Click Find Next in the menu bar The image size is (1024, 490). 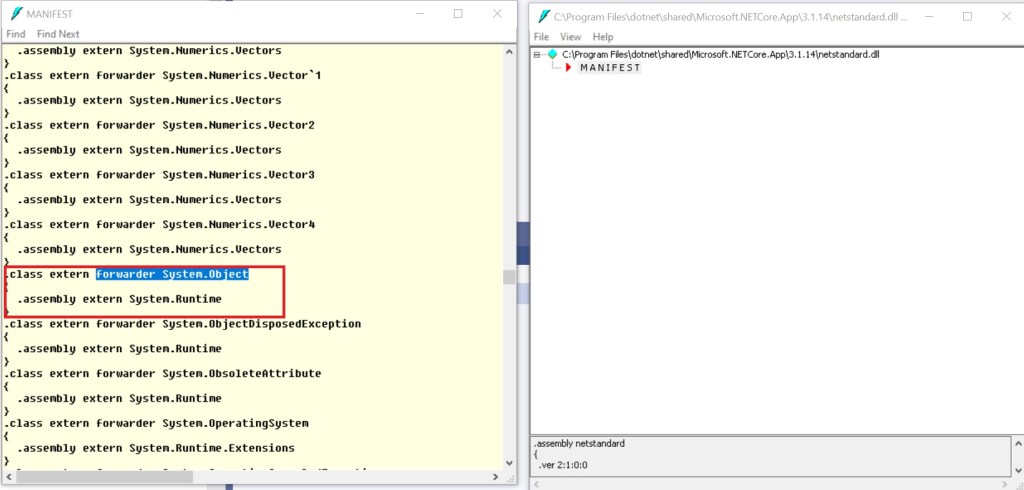(x=58, y=34)
